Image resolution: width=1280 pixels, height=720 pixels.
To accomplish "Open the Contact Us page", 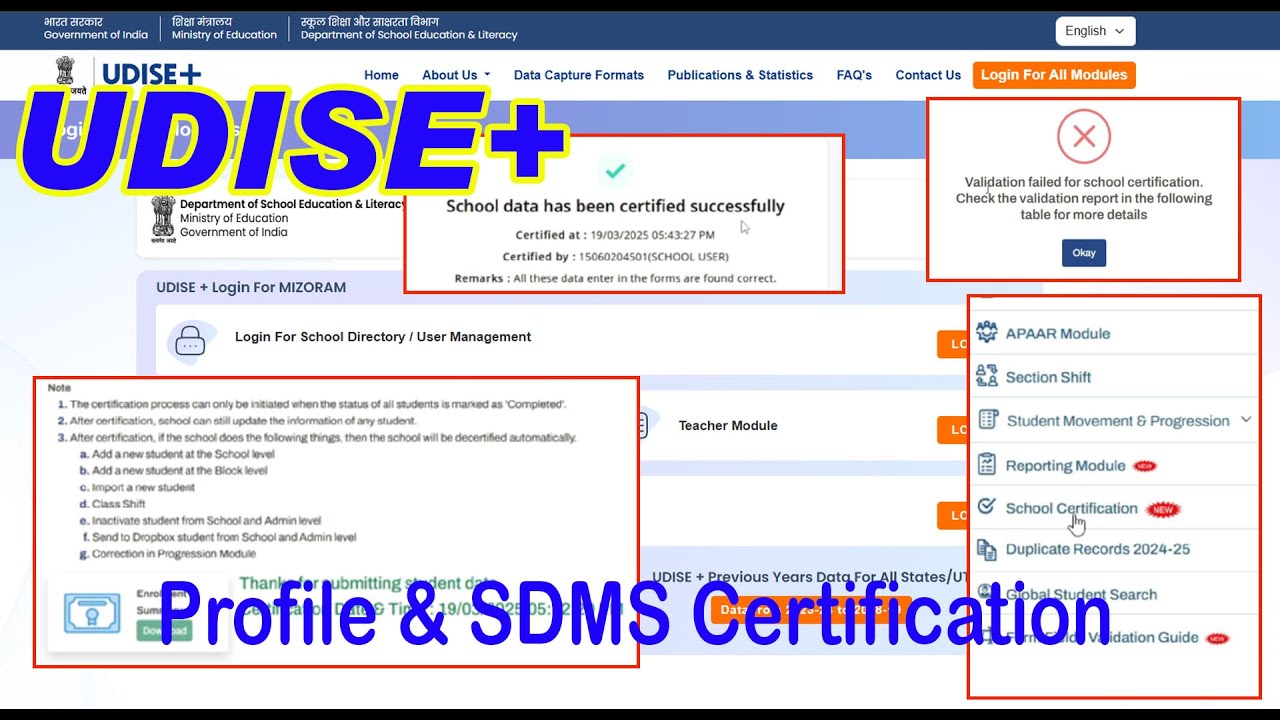I will (928, 75).
